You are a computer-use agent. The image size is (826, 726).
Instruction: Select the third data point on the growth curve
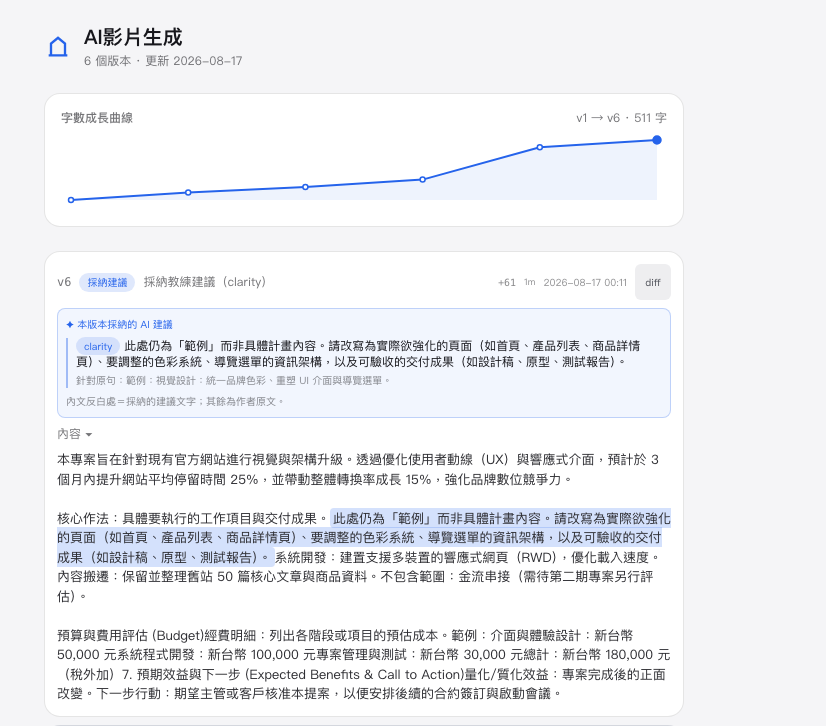pyautogui.click(x=306, y=187)
